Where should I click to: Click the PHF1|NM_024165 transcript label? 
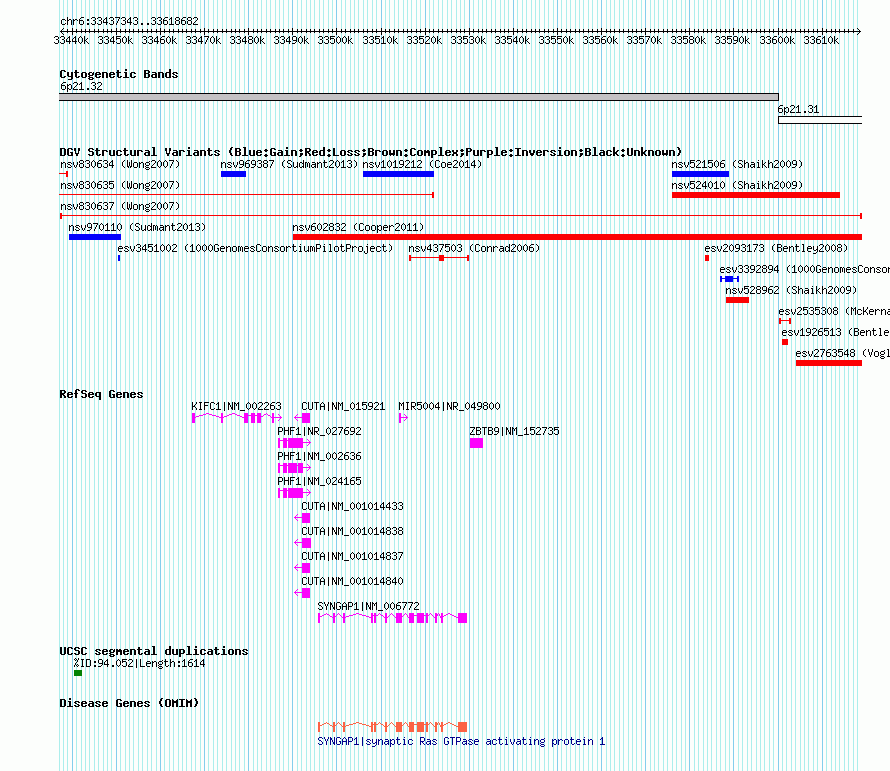[x=319, y=481]
